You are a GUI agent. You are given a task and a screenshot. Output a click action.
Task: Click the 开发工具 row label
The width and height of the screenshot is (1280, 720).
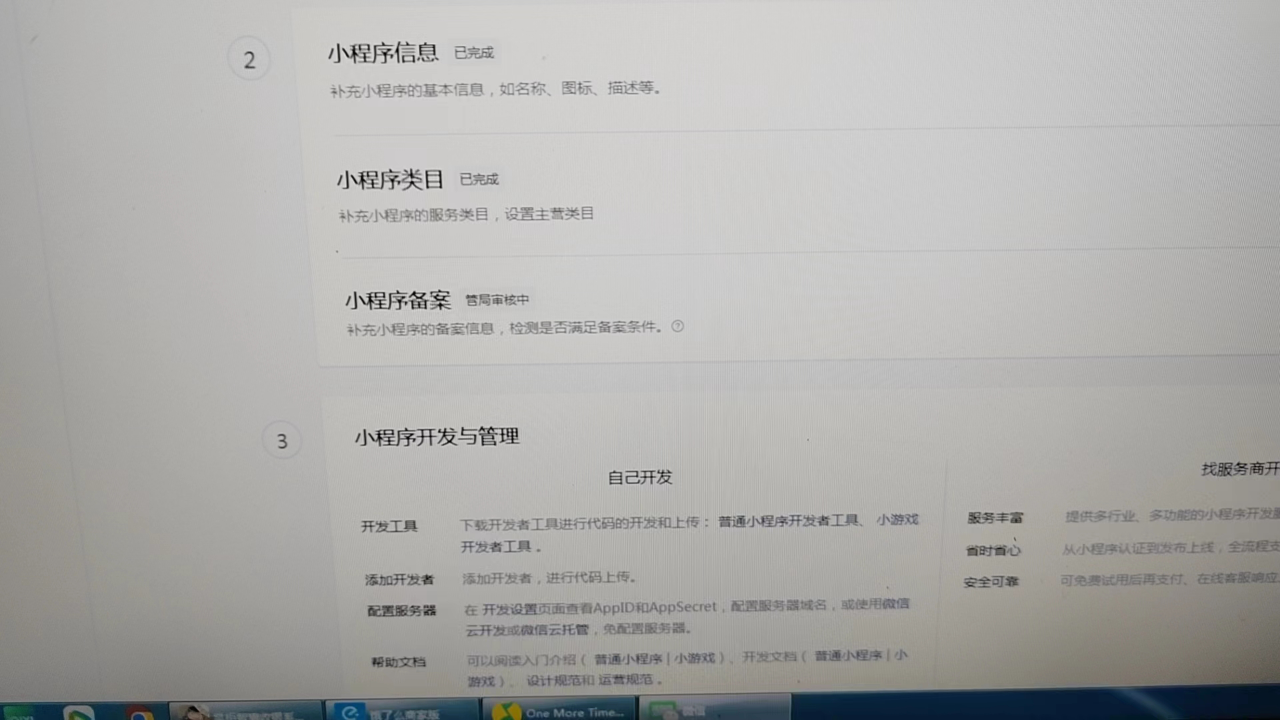click(389, 526)
